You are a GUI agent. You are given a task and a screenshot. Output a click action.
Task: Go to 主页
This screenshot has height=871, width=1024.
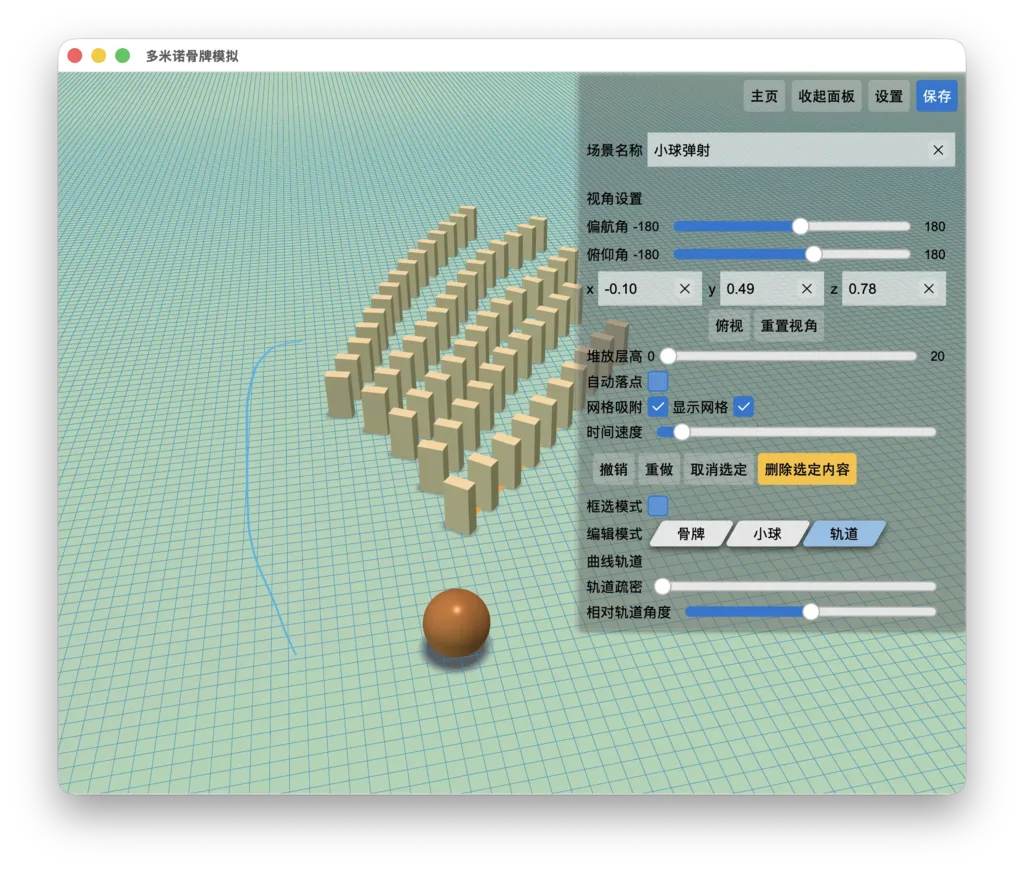coord(764,97)
